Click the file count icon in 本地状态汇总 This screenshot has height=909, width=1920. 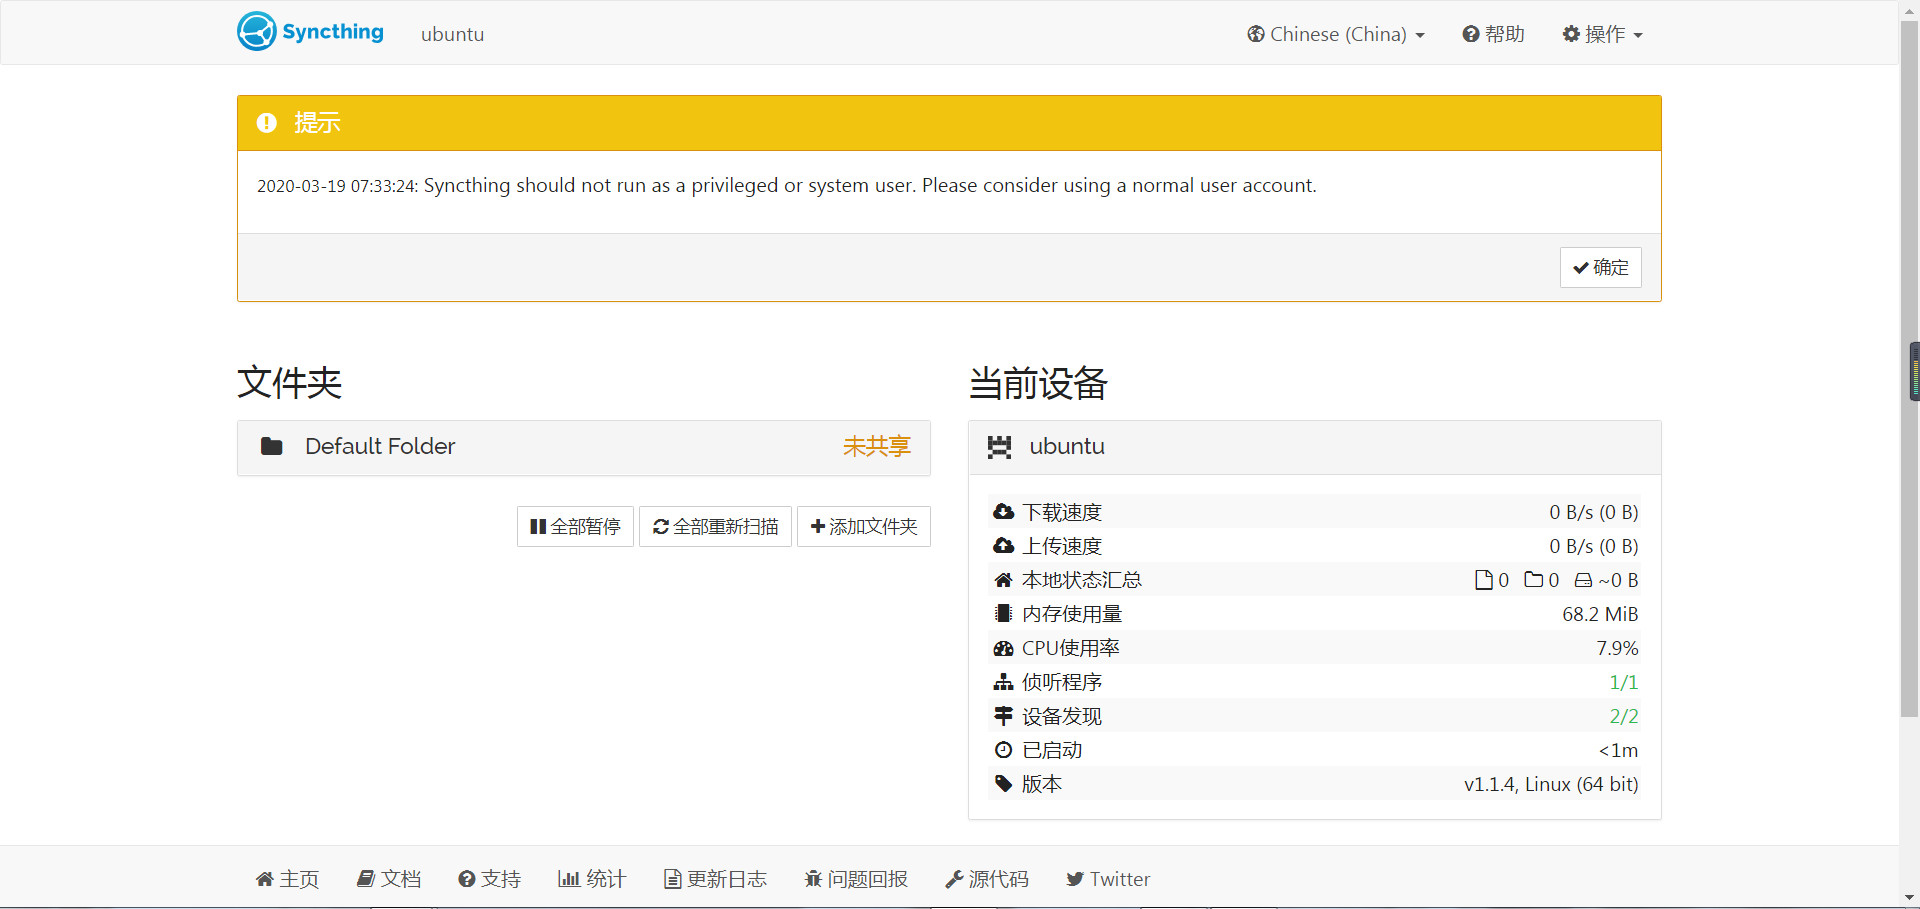coord(1484,580)
